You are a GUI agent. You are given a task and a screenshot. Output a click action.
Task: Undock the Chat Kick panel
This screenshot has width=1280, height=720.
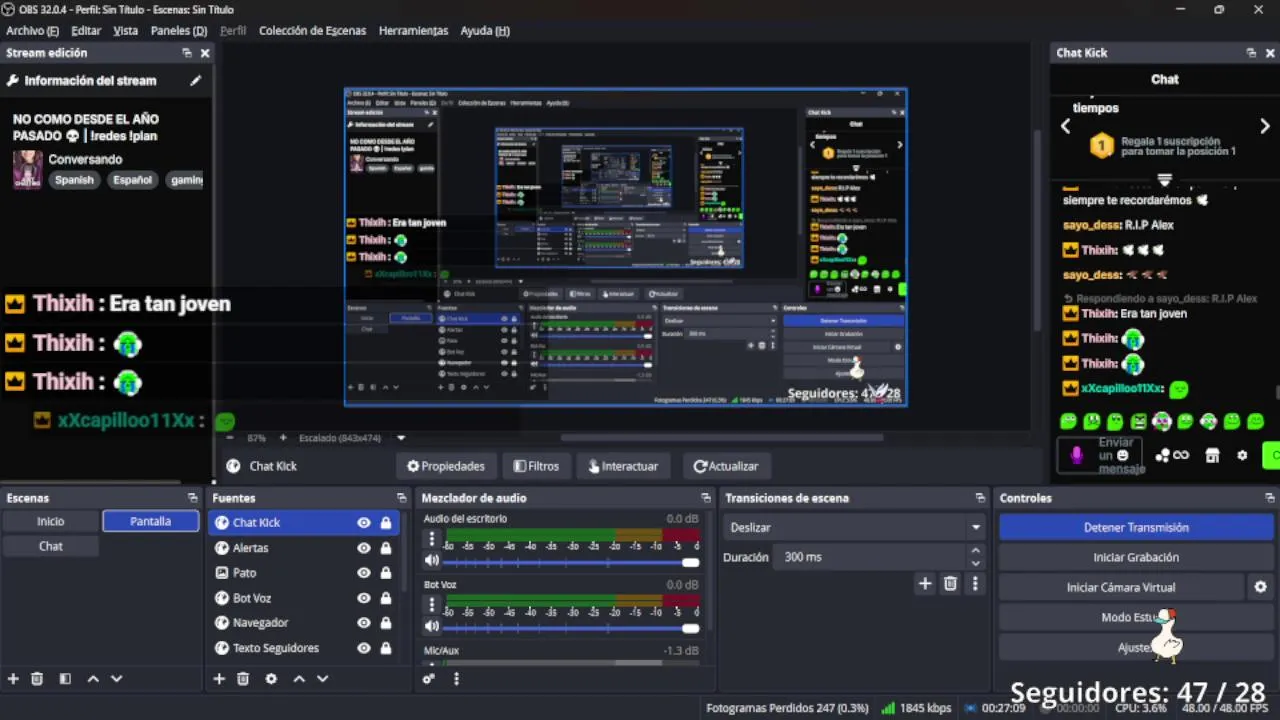pyautogui.click(x=1251, y=53)
